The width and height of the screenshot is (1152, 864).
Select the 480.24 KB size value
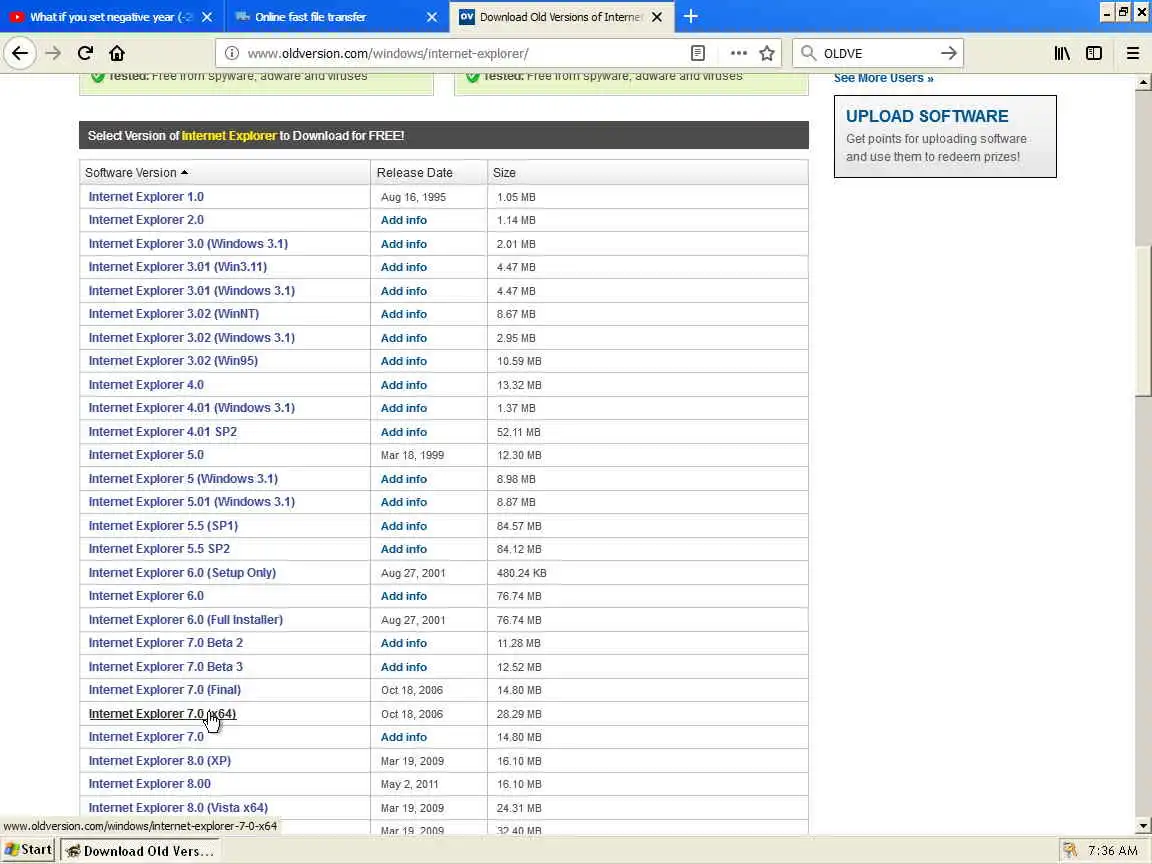click(x=522, y=573)
